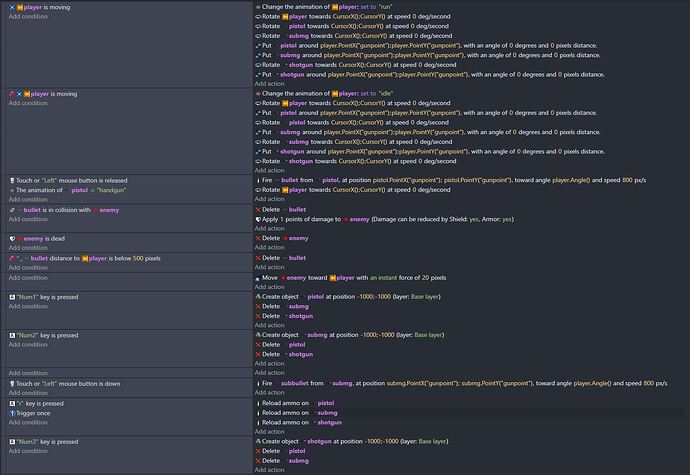This screenshot has width=690, height=475.
Task: Click Add action below Delete enemy action
Action: point(269,248)
